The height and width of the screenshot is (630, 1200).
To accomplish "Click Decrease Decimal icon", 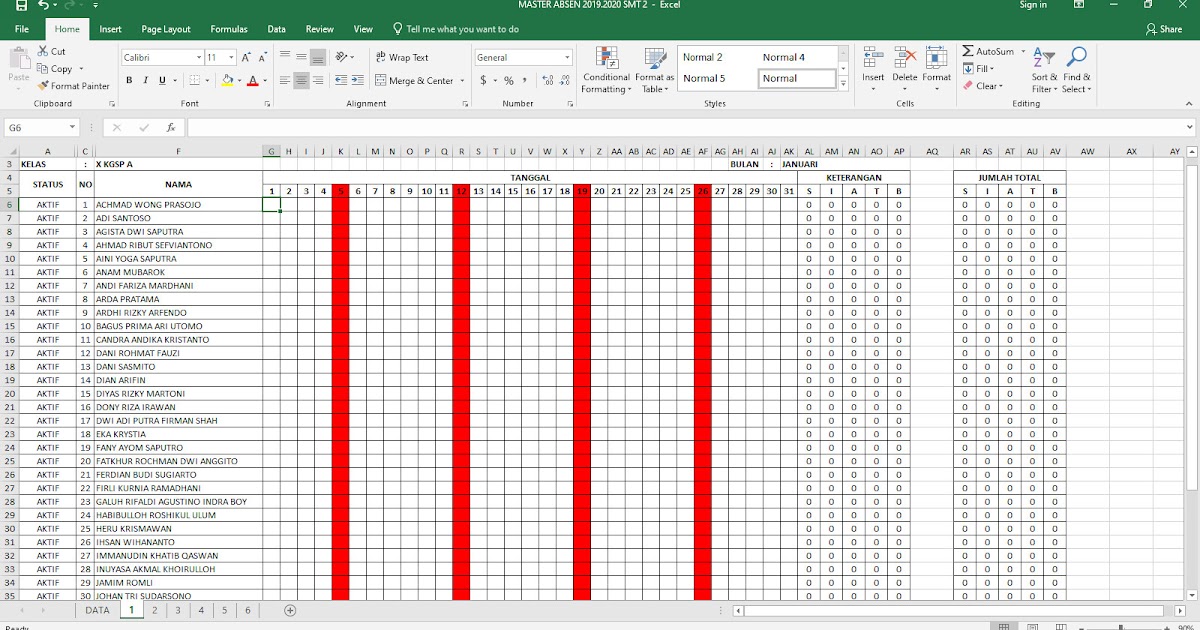I will tap(562, 80).
